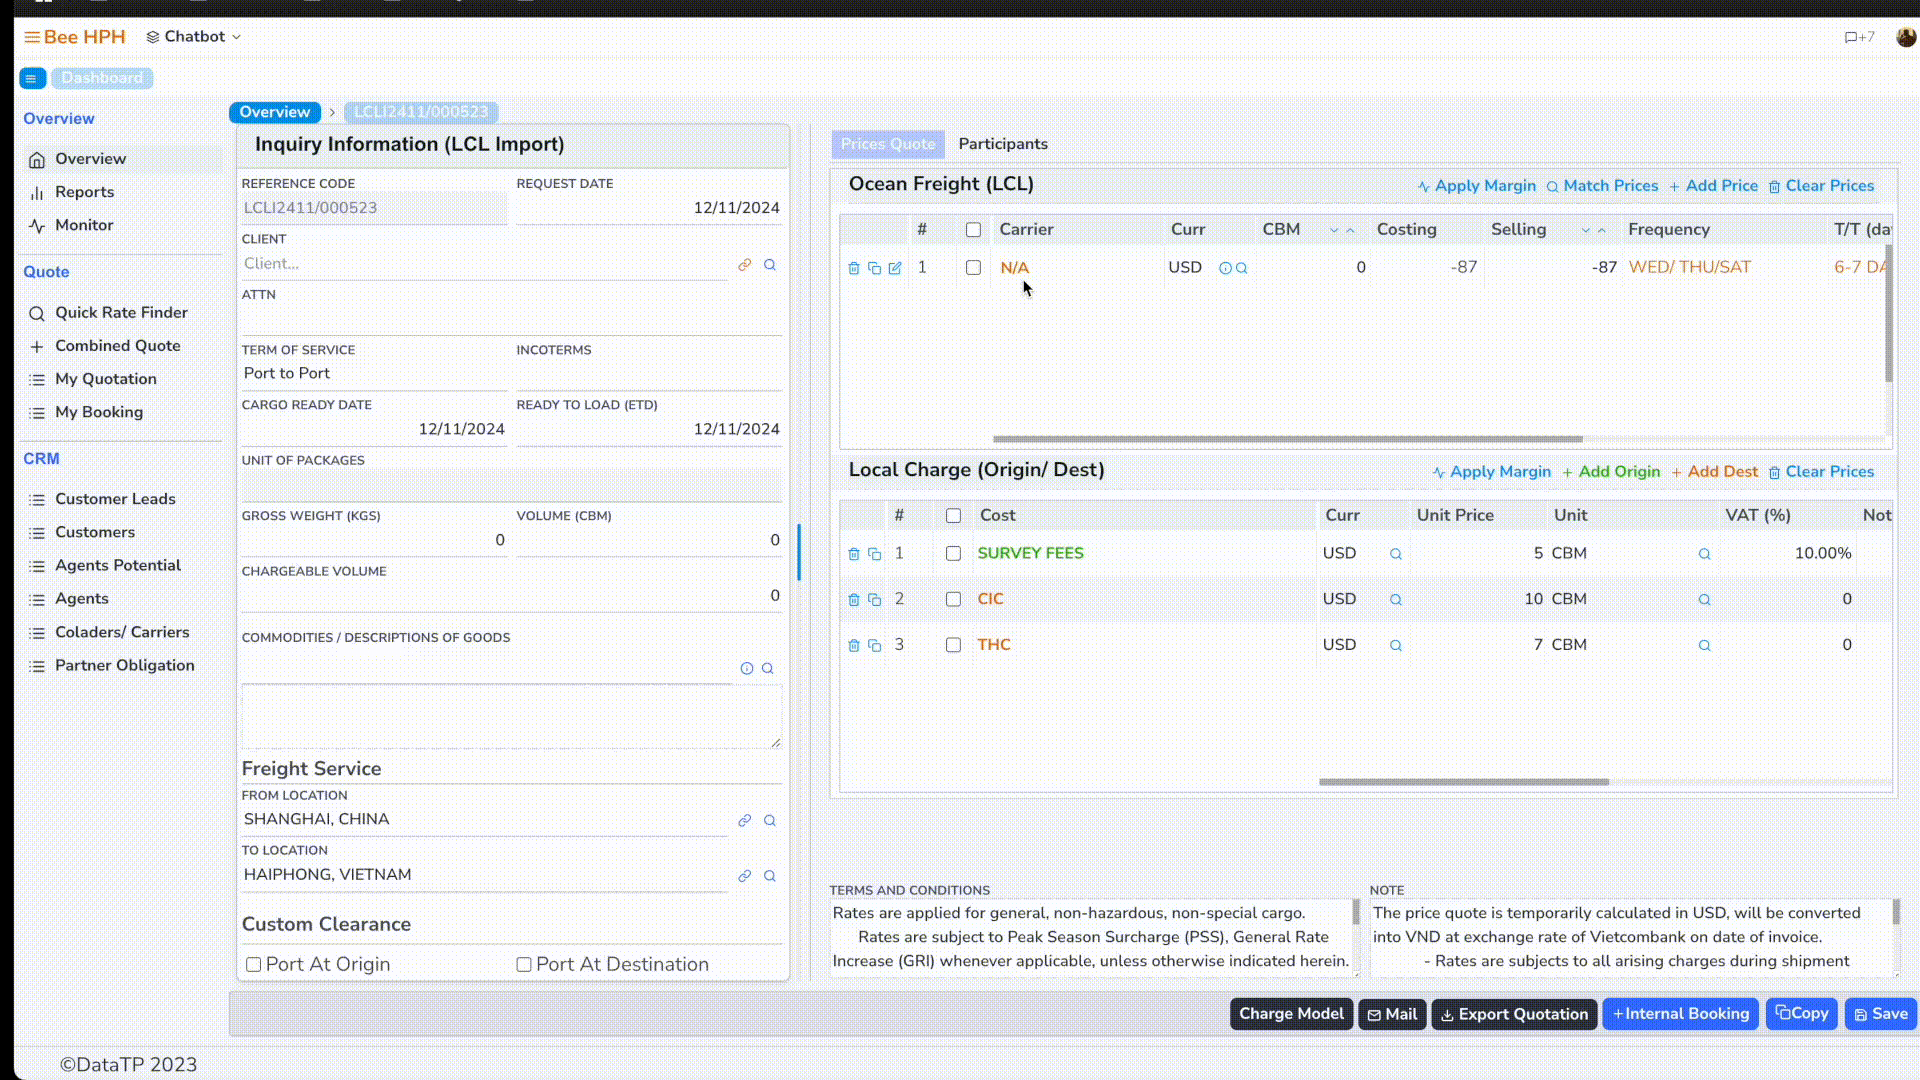Search icon beside From Location field

(x=770, y=820)
